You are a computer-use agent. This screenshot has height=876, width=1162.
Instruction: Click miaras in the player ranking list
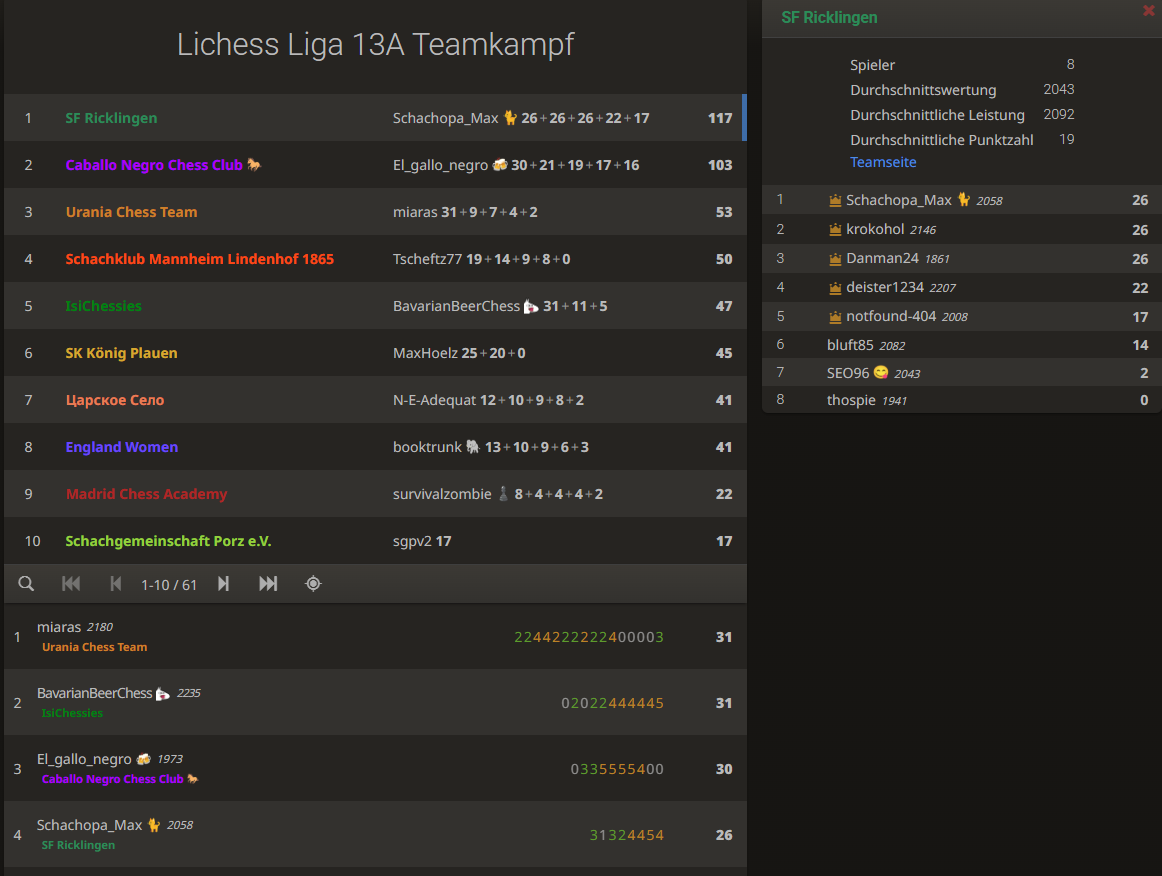pos(59,627)
